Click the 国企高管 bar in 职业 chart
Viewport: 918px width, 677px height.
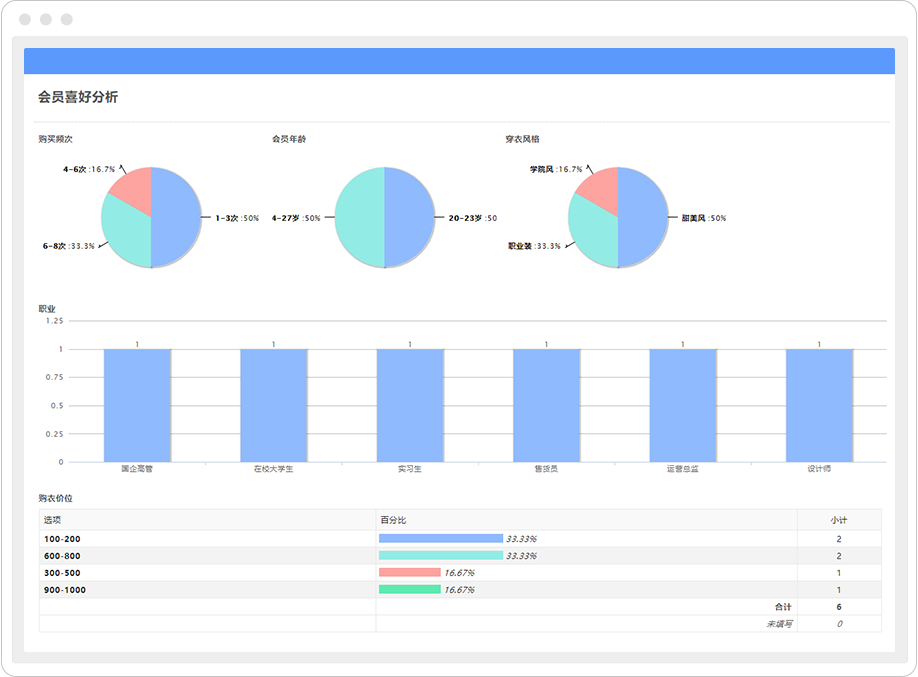pyautogui.click(x=137, y=405)
